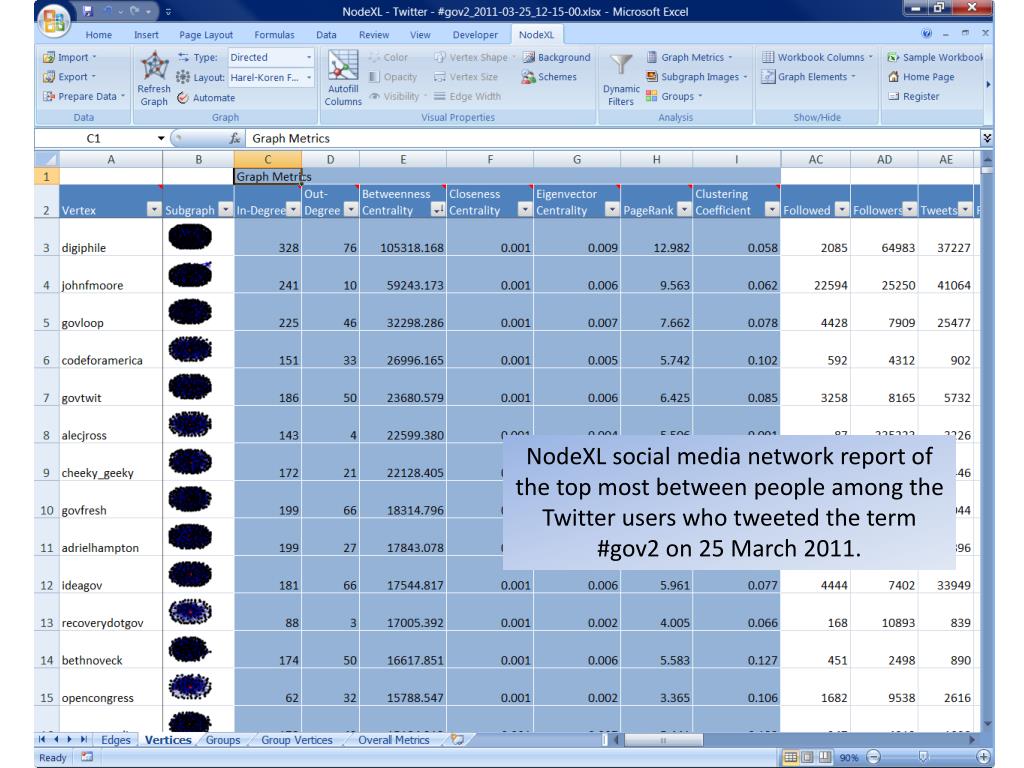The image size is (1024, 768).
Task: Open the Import menu
Action: pos(70,57)
